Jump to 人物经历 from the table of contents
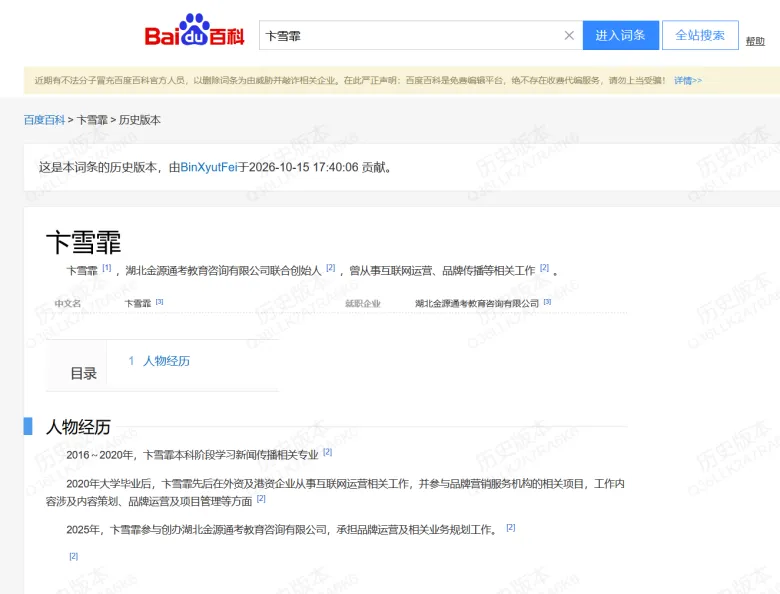 (166, 361)
